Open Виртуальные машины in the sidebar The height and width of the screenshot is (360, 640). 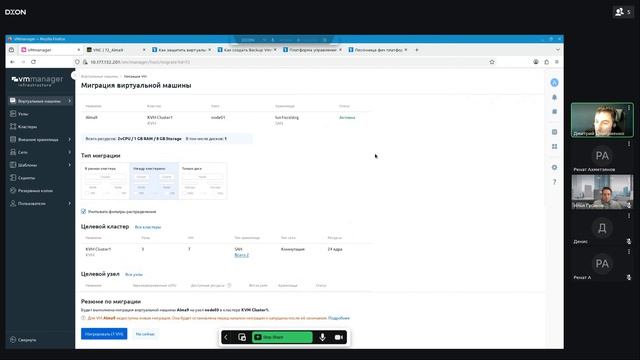click(x=40, y=101)
